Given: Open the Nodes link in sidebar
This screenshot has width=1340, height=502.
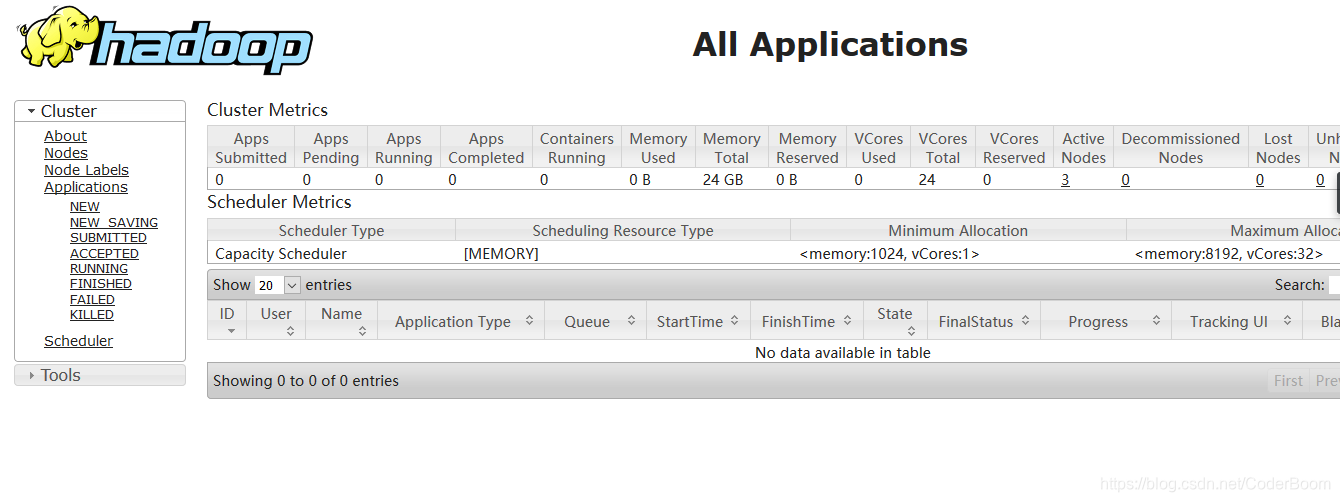Looking at the screenshot, I should pyautogui.click(x=66, y=153).
